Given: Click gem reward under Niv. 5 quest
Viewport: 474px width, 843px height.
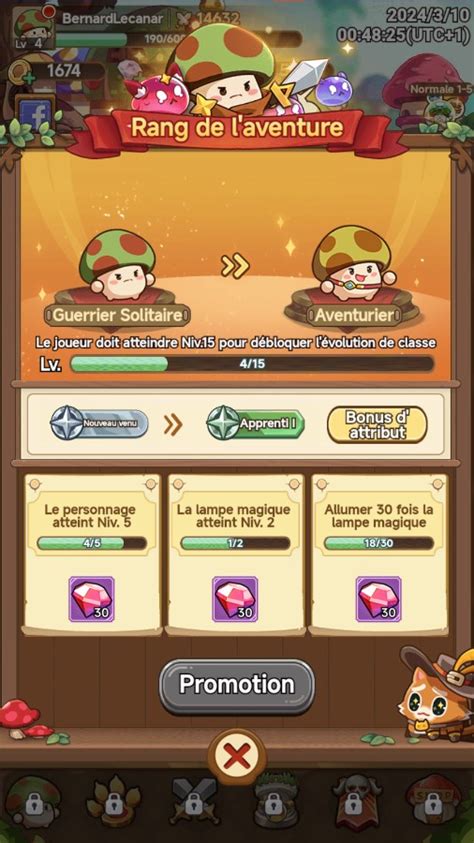Looking at the screenshot, I should 91,599.
